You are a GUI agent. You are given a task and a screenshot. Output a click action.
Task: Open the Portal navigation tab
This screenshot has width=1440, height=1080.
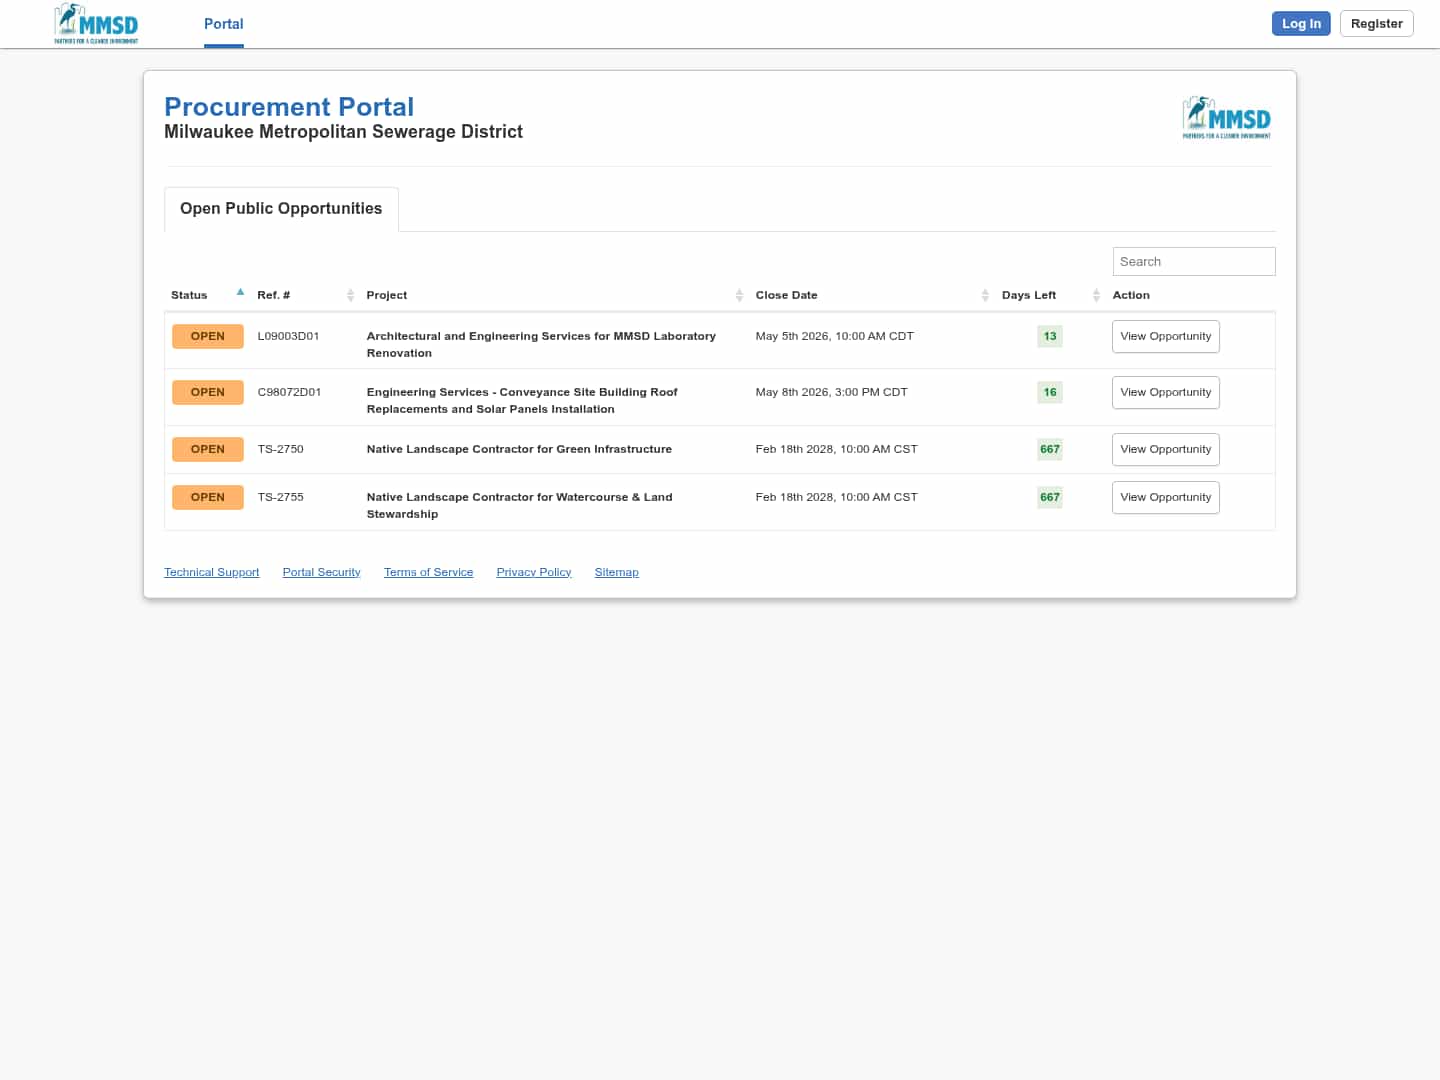click(x=223, y=24)
